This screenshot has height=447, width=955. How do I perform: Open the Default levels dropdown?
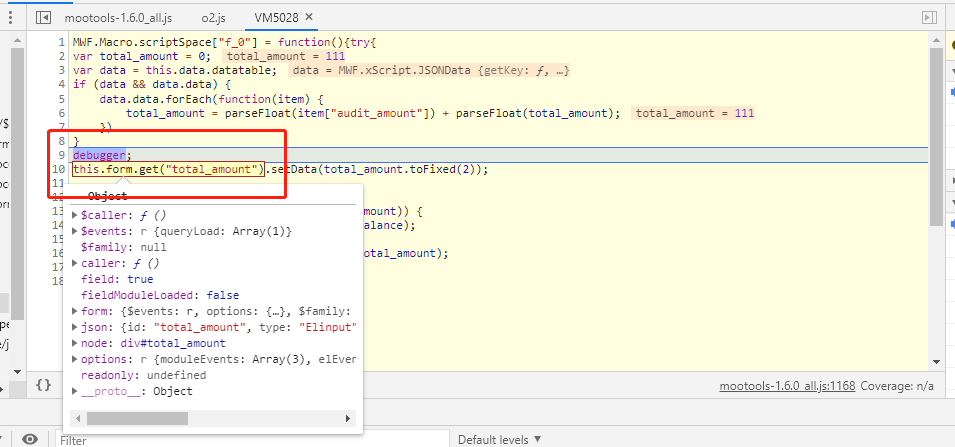click(x=500, y=439)
